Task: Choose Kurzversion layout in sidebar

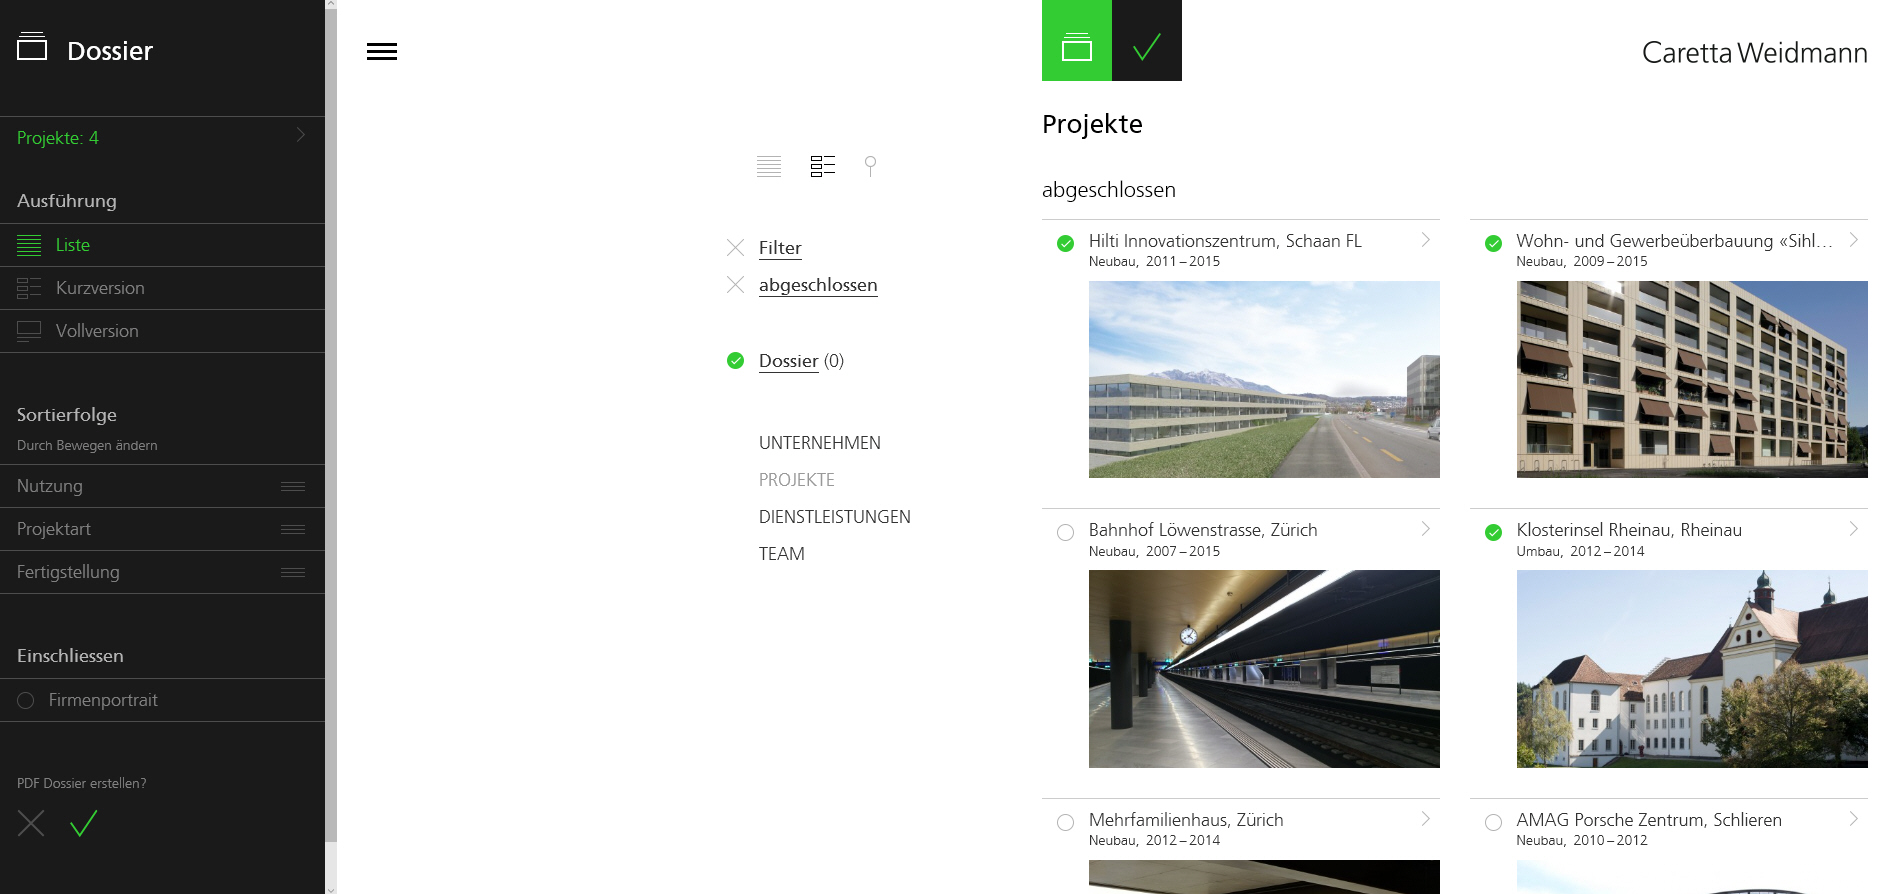Action: pos(100,288)
